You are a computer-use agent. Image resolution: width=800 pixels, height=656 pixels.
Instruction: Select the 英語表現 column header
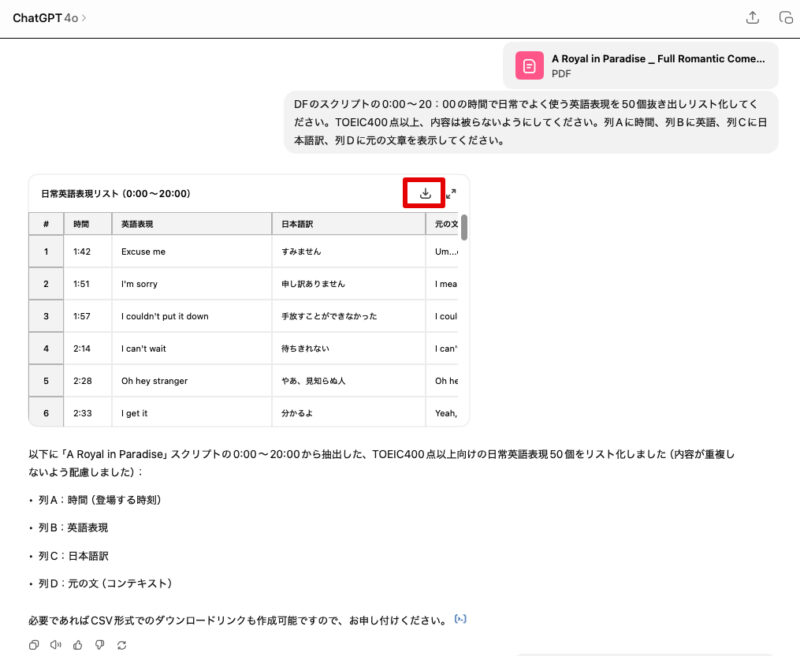pos(192,224)
